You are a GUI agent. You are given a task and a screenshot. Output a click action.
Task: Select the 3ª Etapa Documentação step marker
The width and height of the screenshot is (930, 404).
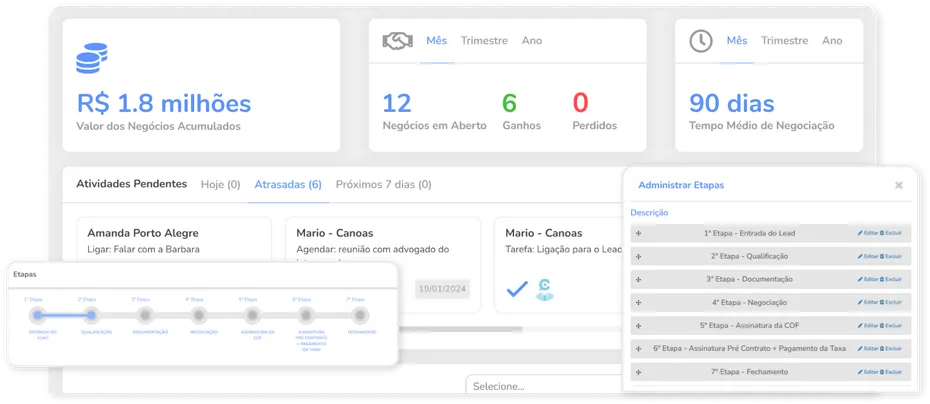145,315
